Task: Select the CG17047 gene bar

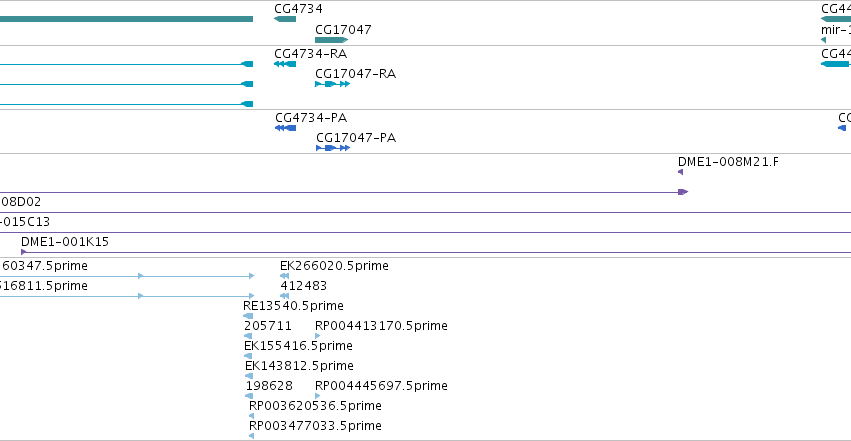Action: (x=332, y=40)
